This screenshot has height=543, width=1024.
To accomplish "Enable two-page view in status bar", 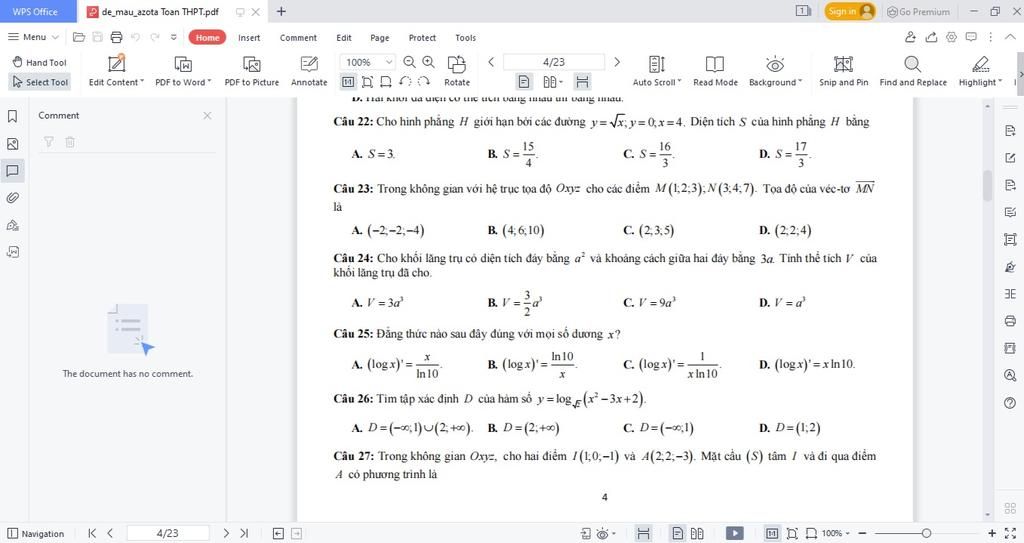I will (x=697, y=533).
